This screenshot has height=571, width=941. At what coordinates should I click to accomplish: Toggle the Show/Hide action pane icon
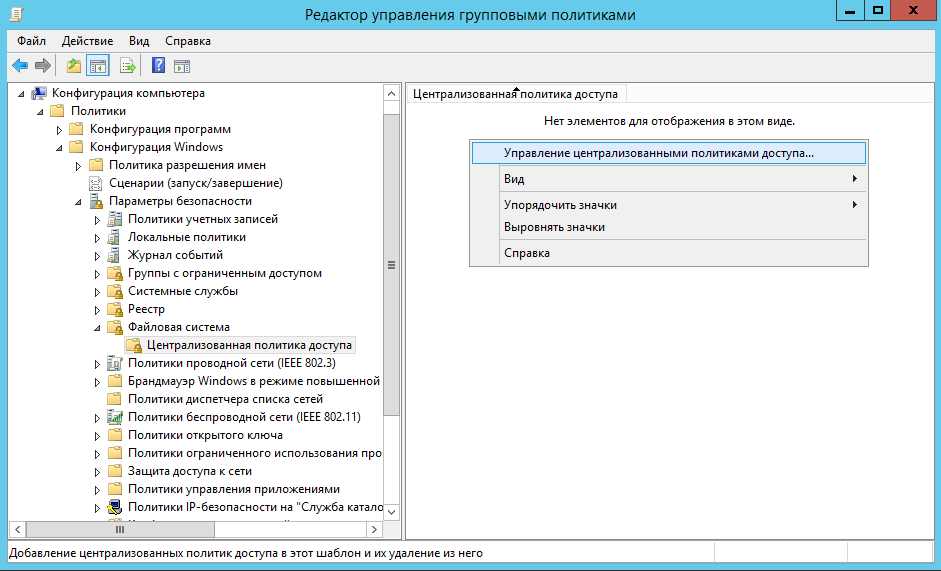pos(182,66)
